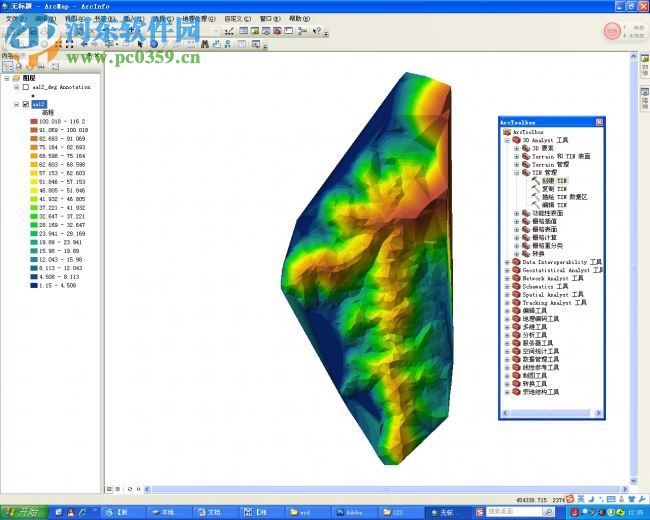Select the 创建 TIN tool in ArcToolbox
The width and height of the screenshot is (650, 520).
[554, 180]
